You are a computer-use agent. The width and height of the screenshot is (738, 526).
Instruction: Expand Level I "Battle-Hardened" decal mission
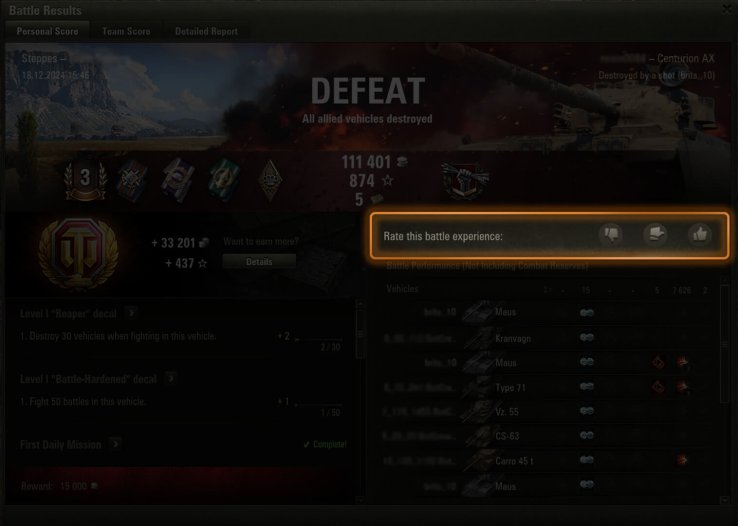click(x=171, y=378)
